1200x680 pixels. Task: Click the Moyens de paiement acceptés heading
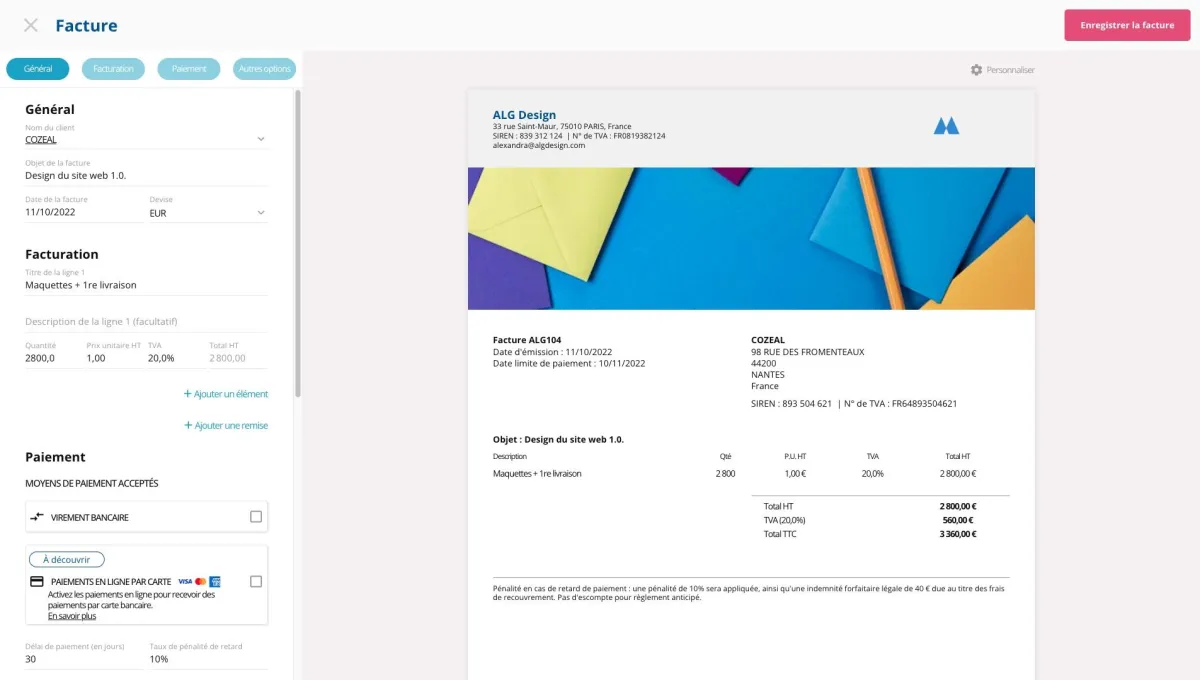point(92,483)
